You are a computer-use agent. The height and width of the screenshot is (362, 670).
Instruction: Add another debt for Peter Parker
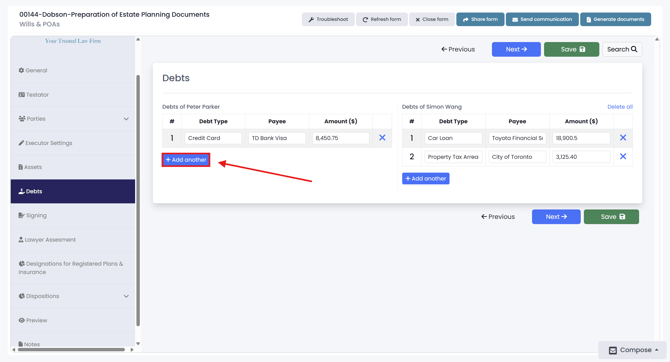(x=186, y=160)
